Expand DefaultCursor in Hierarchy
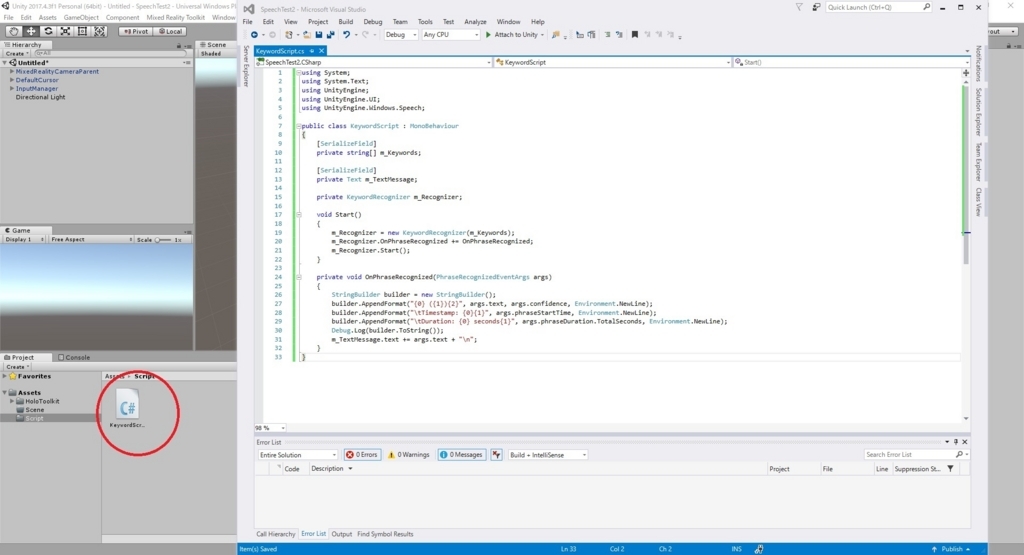Viewport: 1024px width, 555px height. coord(12,80)
